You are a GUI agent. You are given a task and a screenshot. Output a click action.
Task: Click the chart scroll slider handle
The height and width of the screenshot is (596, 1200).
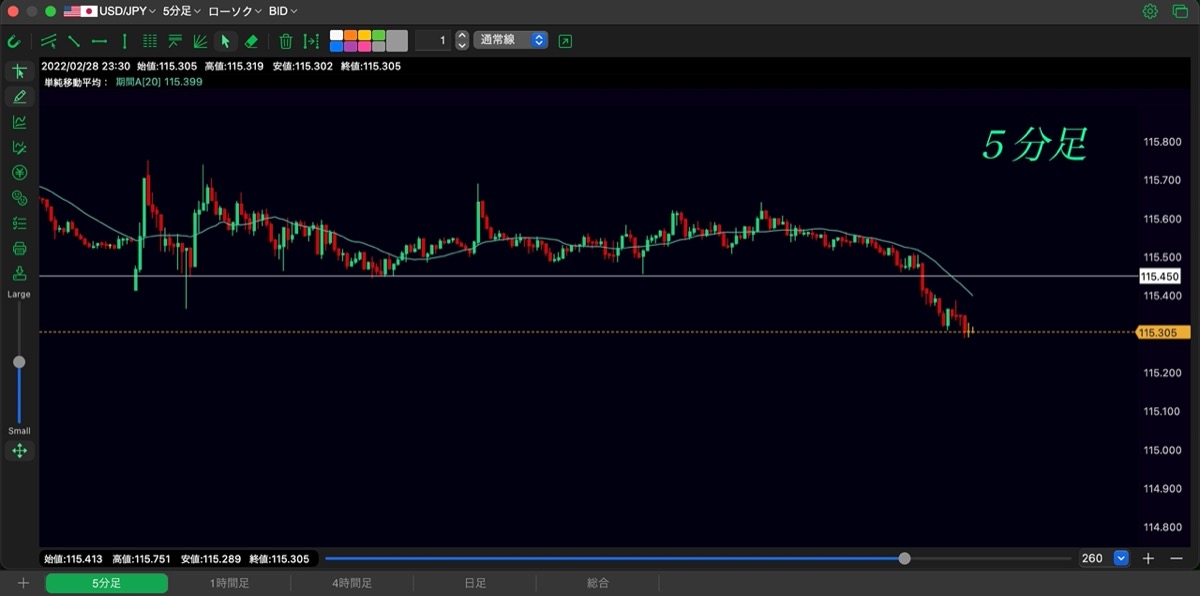pos(905,558)
